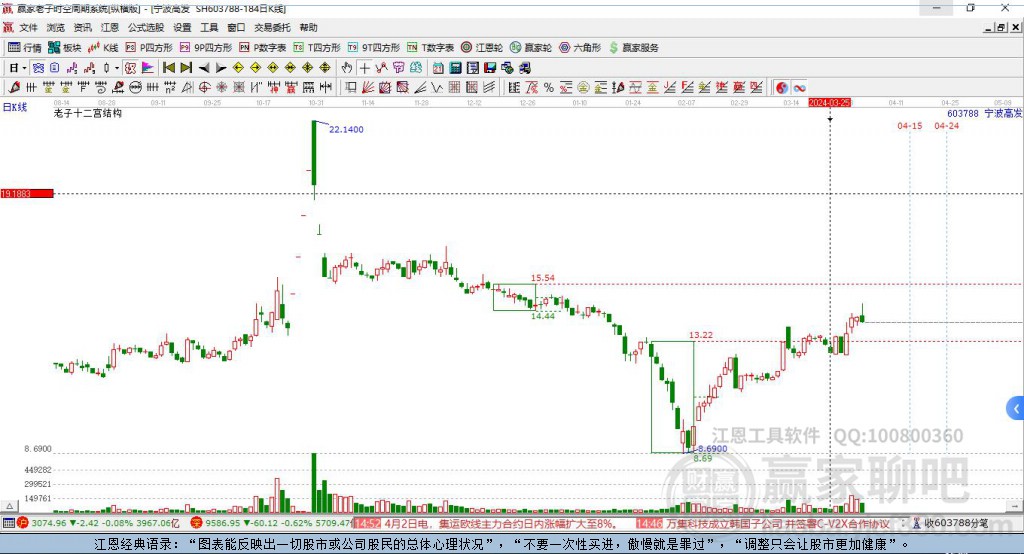The height and width of the screenshot is (554, 1024).
Task: Open the 帮助 menu
Action: (x=308, y=27)
